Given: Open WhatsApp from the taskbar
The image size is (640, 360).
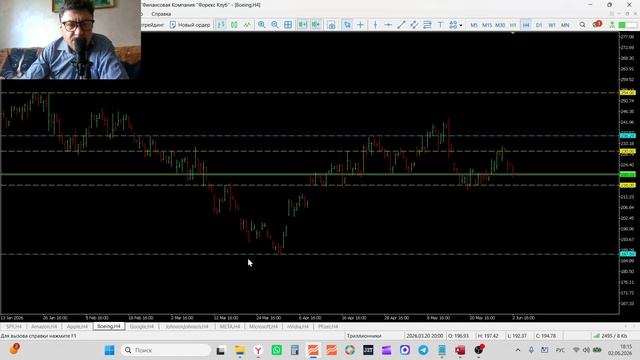Looking at the screenshot, I should pyautogui.click(x=276, y=350).
